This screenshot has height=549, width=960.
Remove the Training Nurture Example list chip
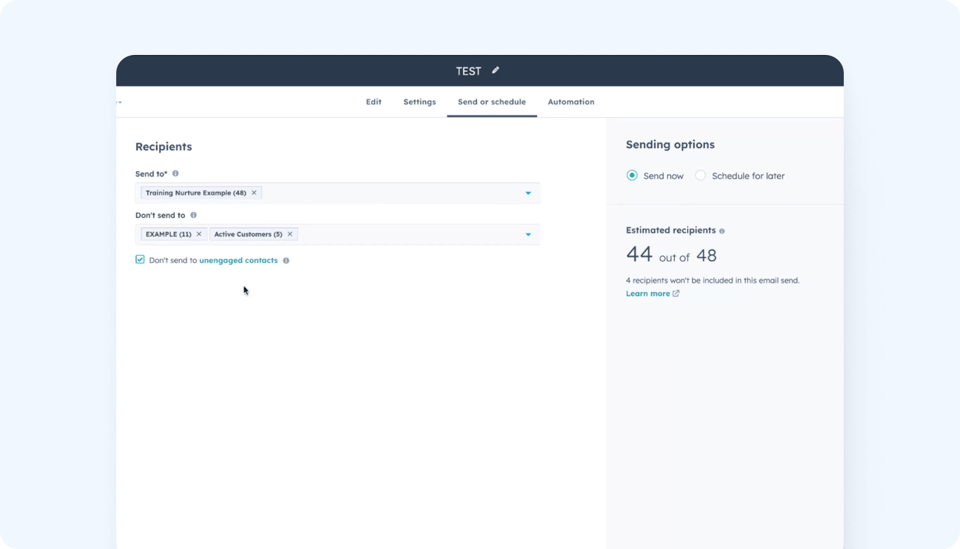pos(254,193)
